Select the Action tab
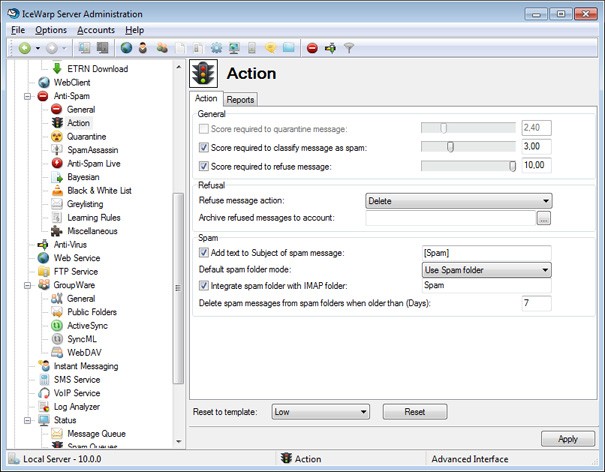 [x=206, y=98]
